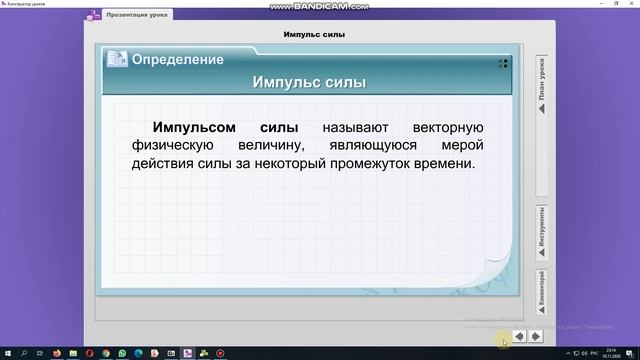The image size is (640, 360).
Task: Open File Explorer from the taskbar
Action: (x=73, y=353)
